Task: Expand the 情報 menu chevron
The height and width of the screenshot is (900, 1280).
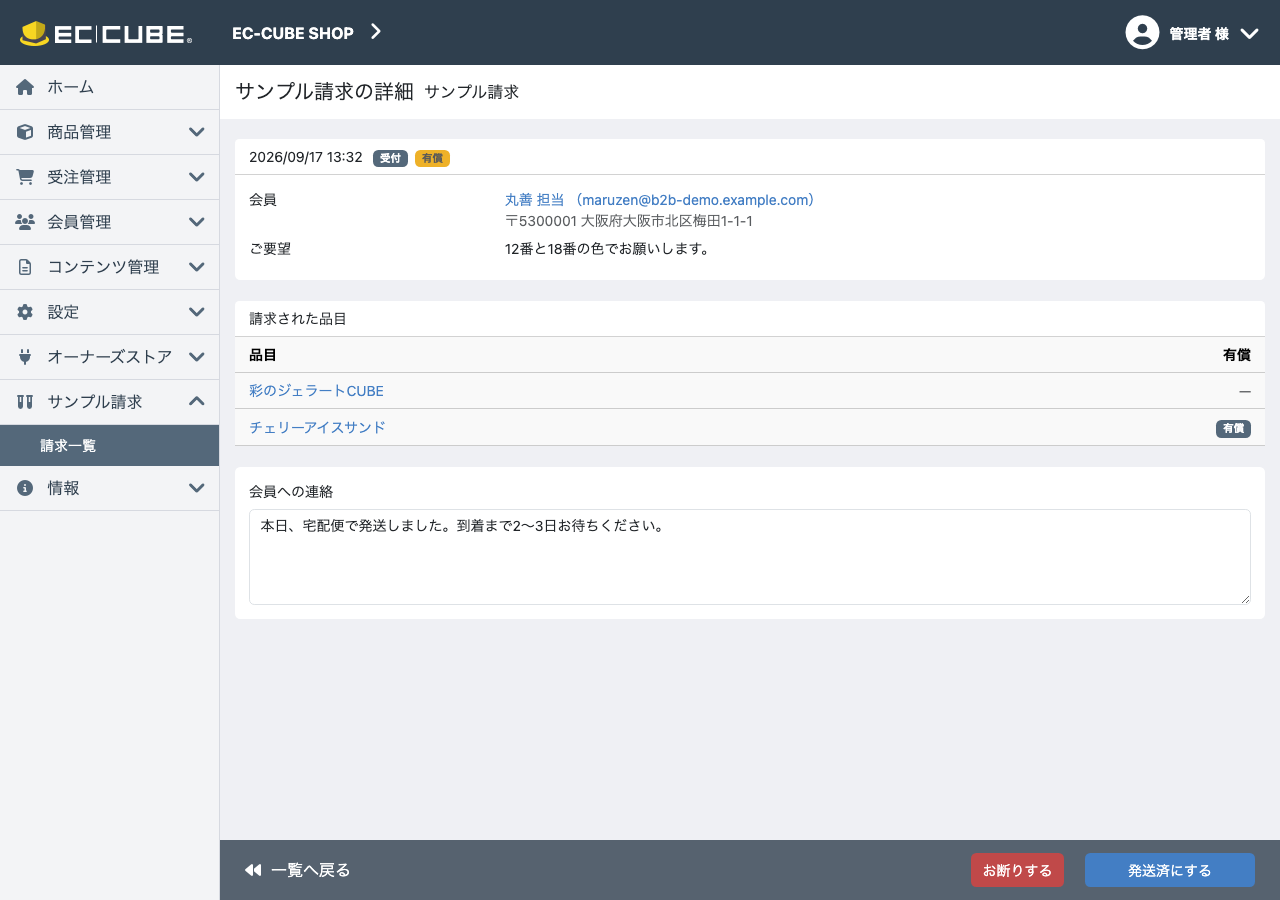Action: [x=197, y=488]
